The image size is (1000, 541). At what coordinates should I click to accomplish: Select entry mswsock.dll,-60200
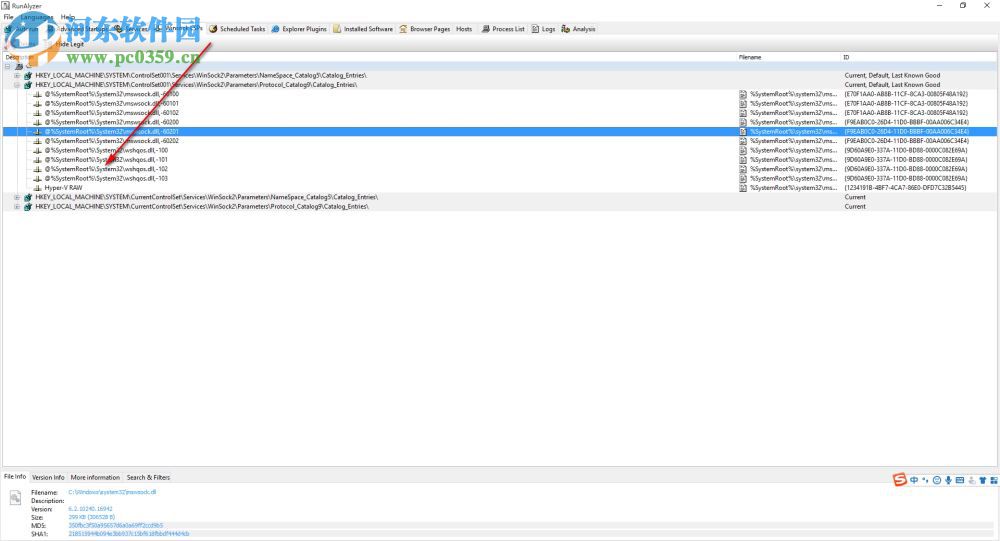coord(112,122)
